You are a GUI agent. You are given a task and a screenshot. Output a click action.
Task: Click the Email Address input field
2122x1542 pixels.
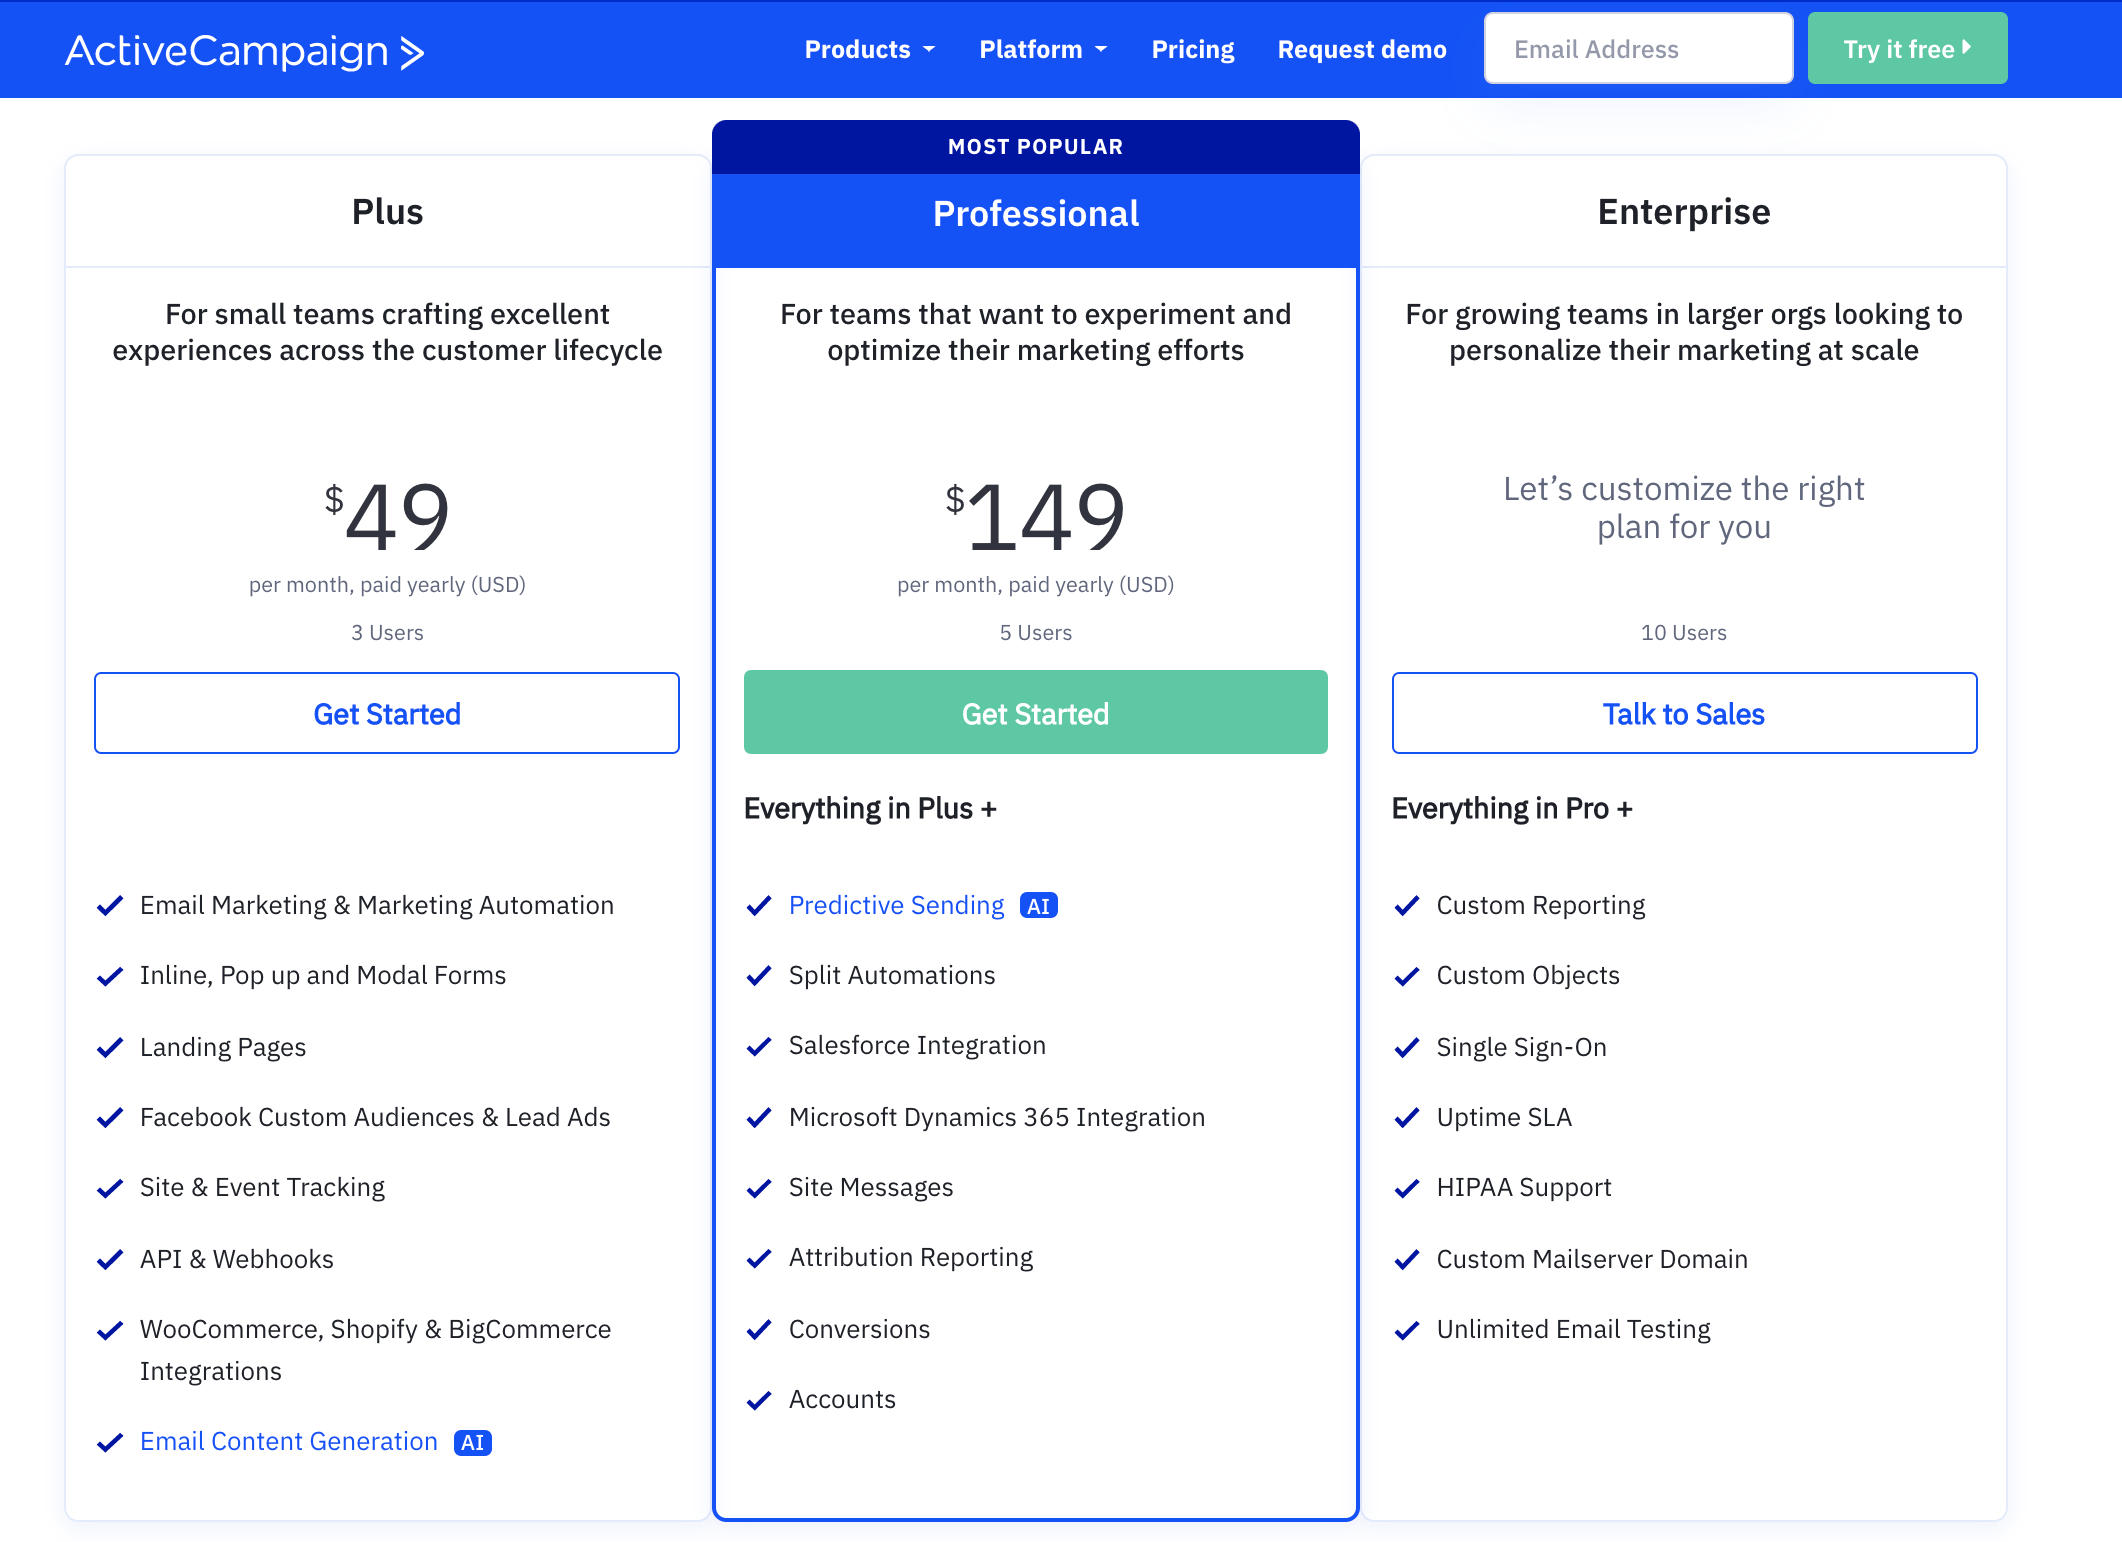tap(1637, 47)
